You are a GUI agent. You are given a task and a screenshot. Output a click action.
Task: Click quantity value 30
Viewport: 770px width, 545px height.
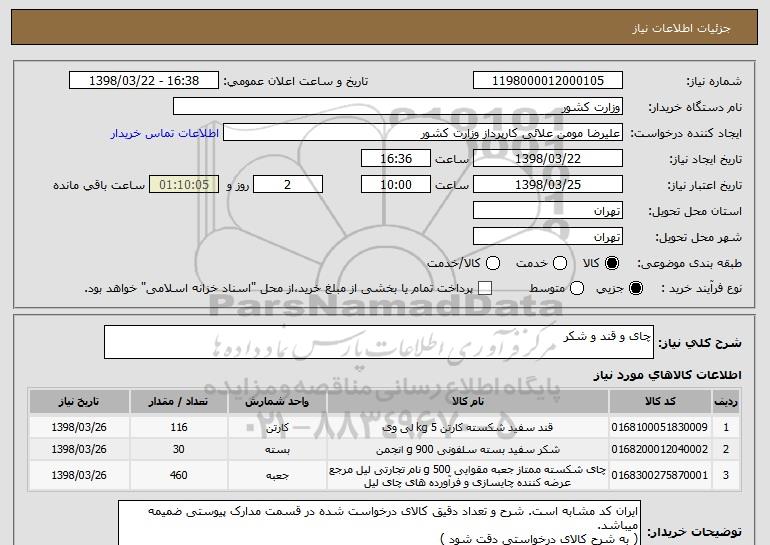pos(179,449)
